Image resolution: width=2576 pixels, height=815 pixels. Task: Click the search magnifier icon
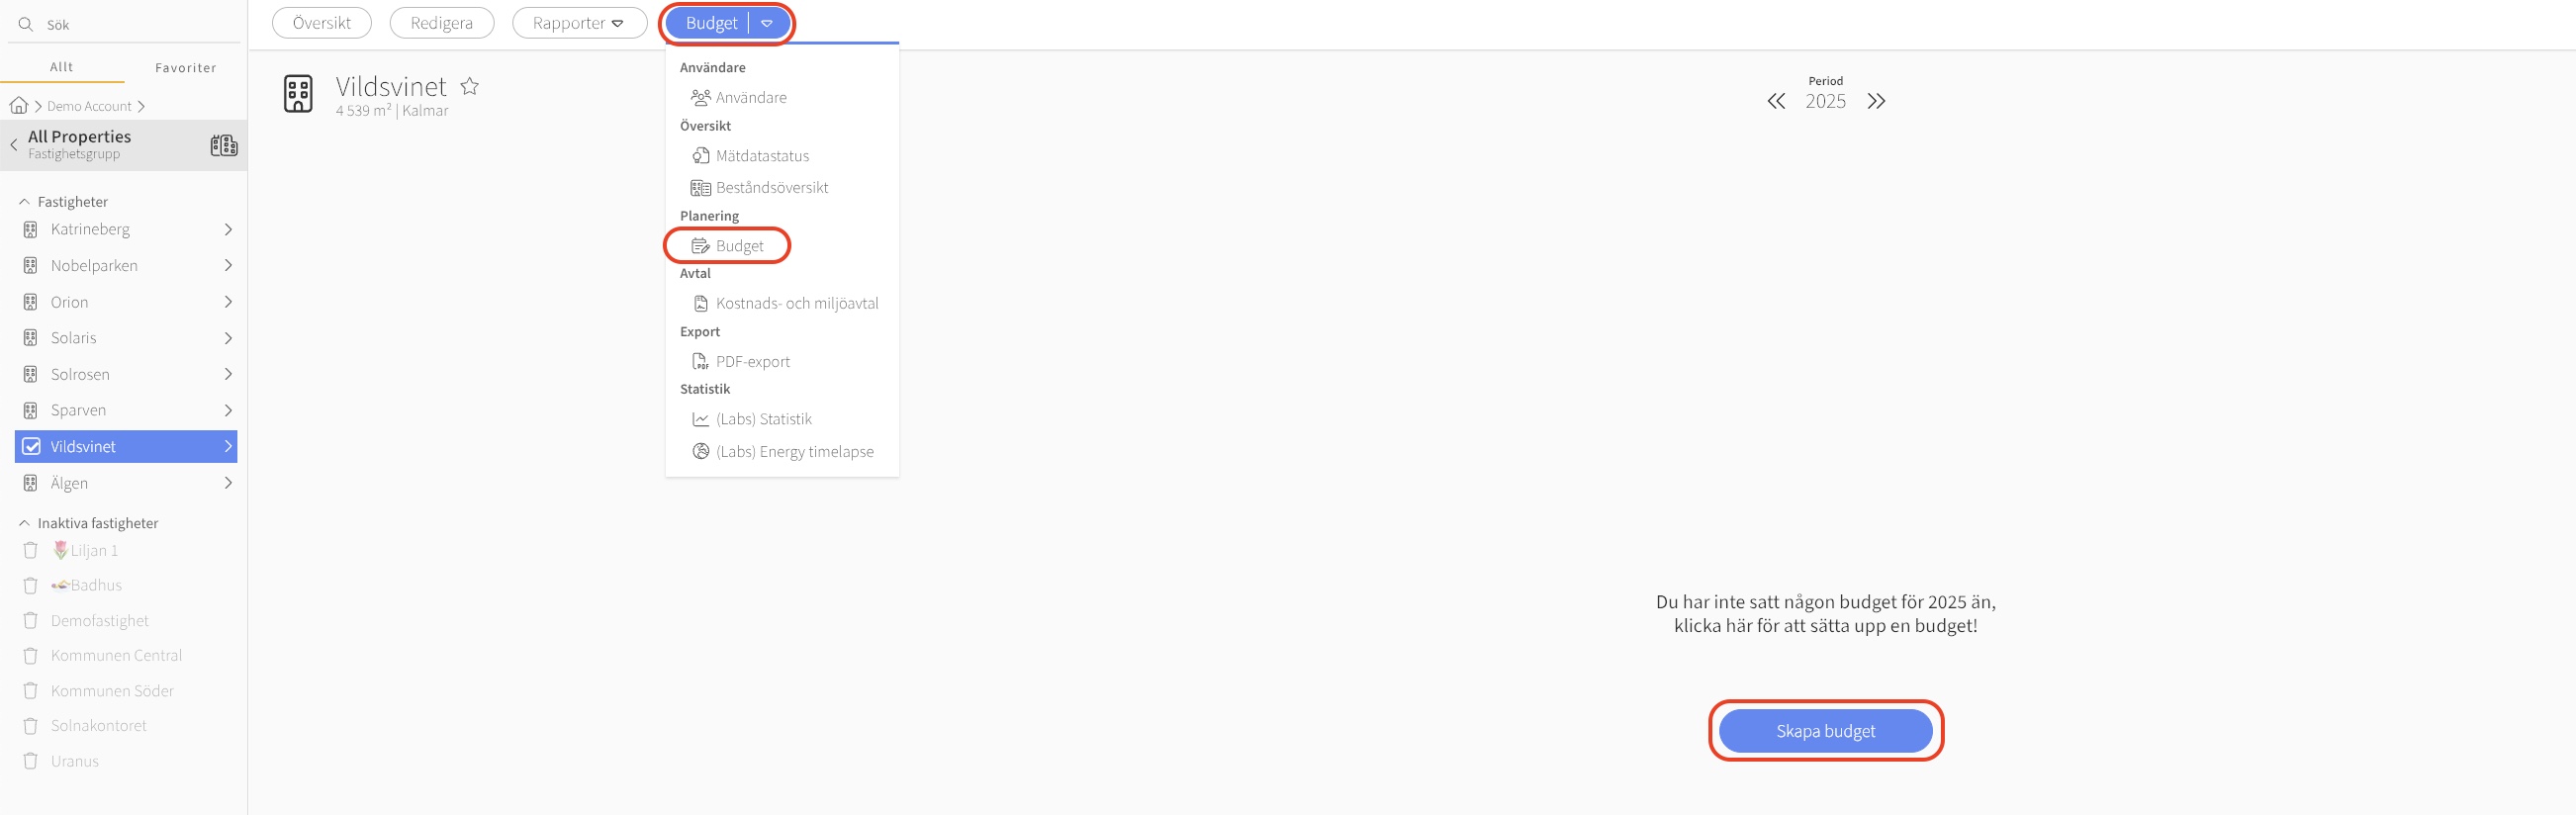(x=26, y=24)
